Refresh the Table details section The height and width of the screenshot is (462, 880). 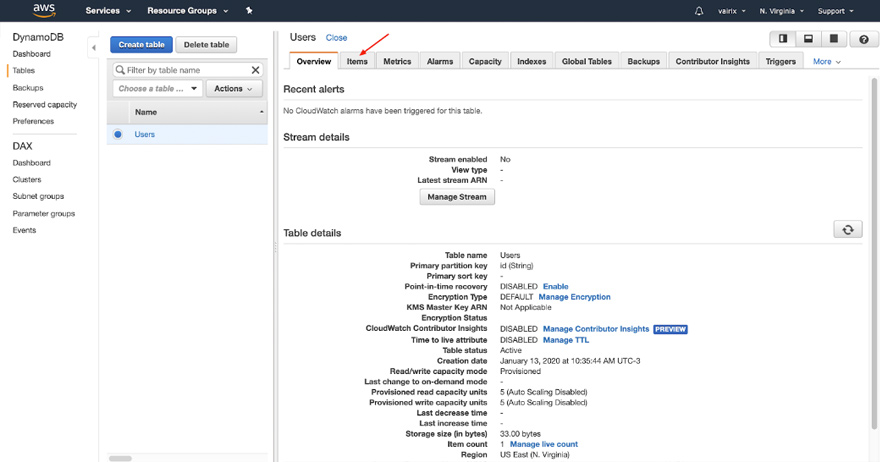tap(847, 230)
